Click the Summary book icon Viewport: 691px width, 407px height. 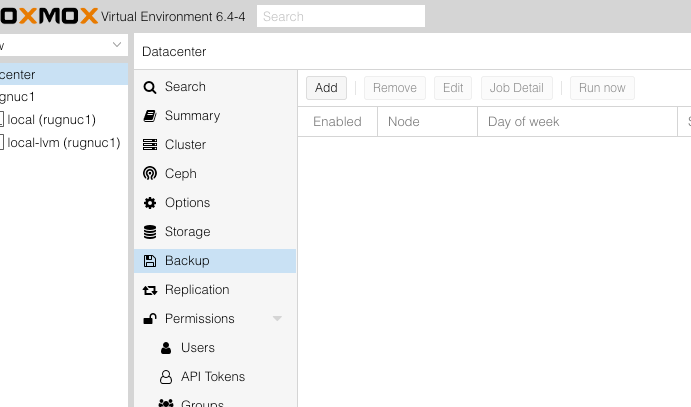[150, 116]
